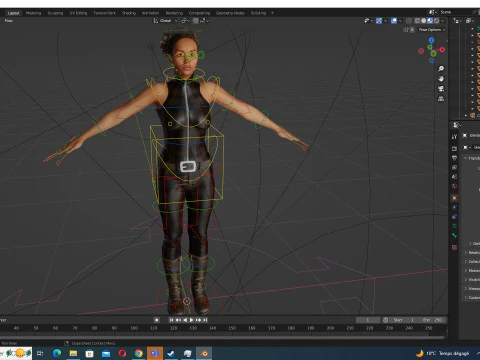Screen dimensions: 480x360
Task: Open the Object properties tab (orange square)
Action: (x=454, y=198)
